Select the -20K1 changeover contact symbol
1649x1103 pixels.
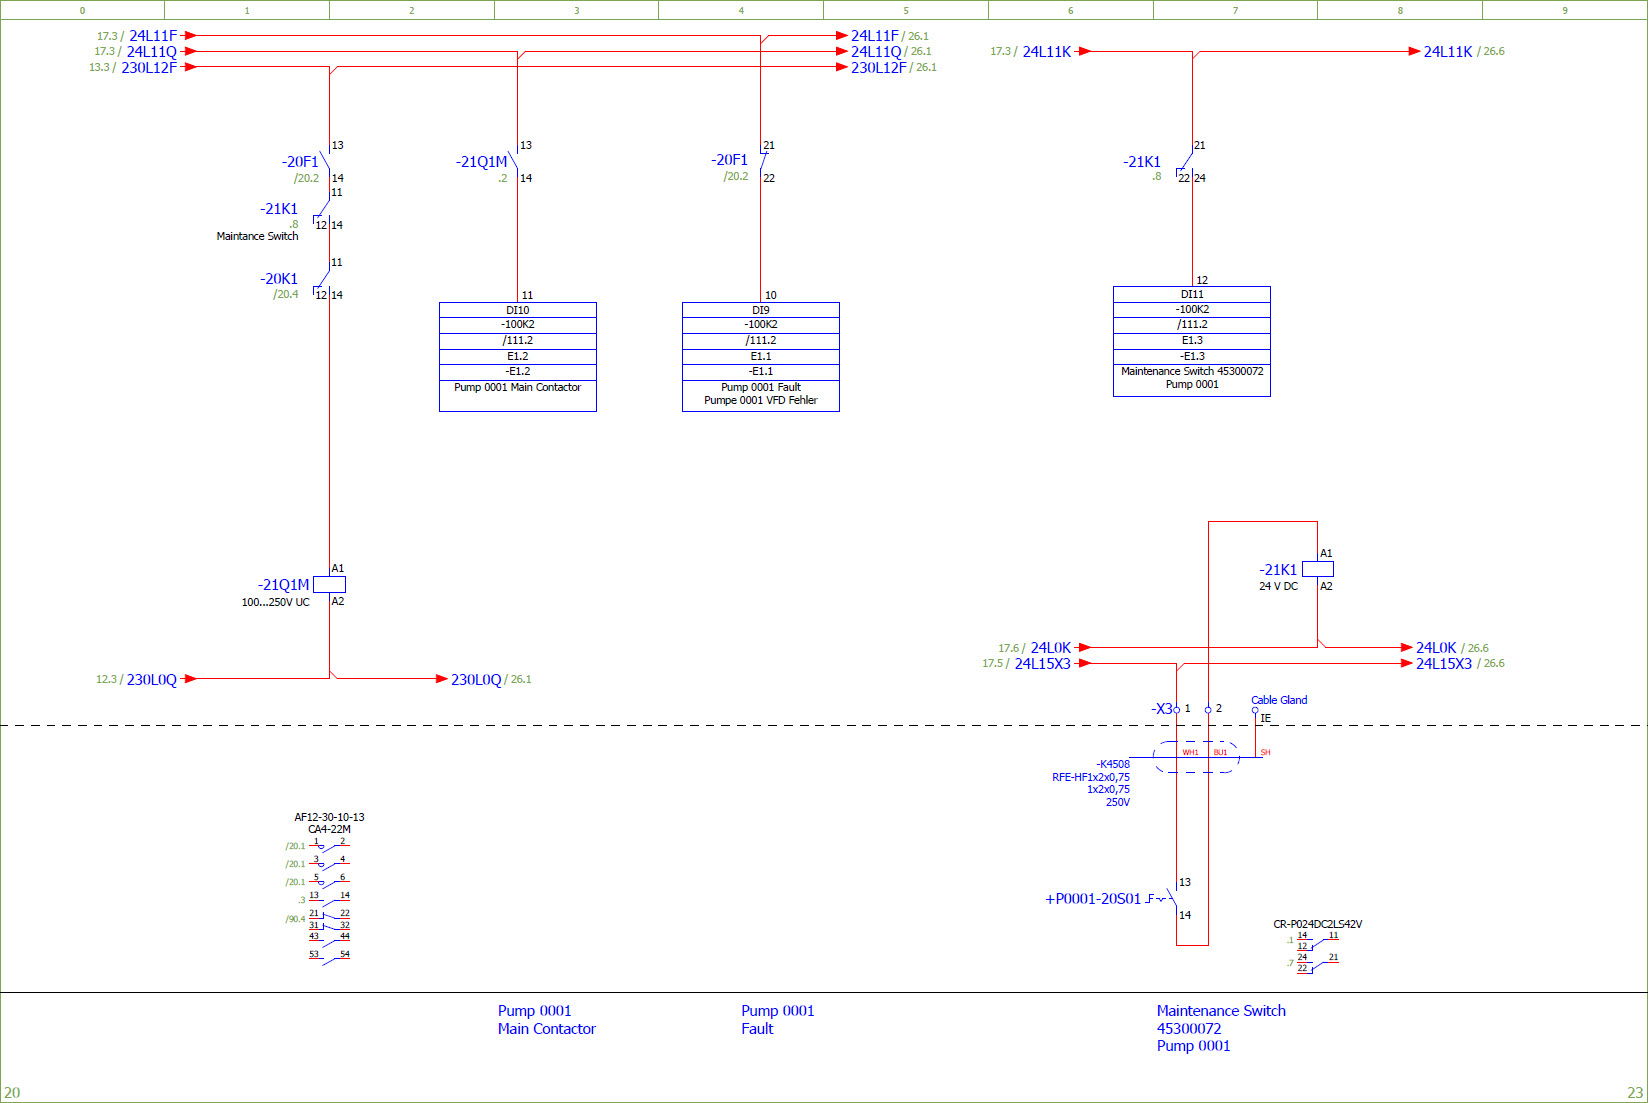tap(323, 280)
